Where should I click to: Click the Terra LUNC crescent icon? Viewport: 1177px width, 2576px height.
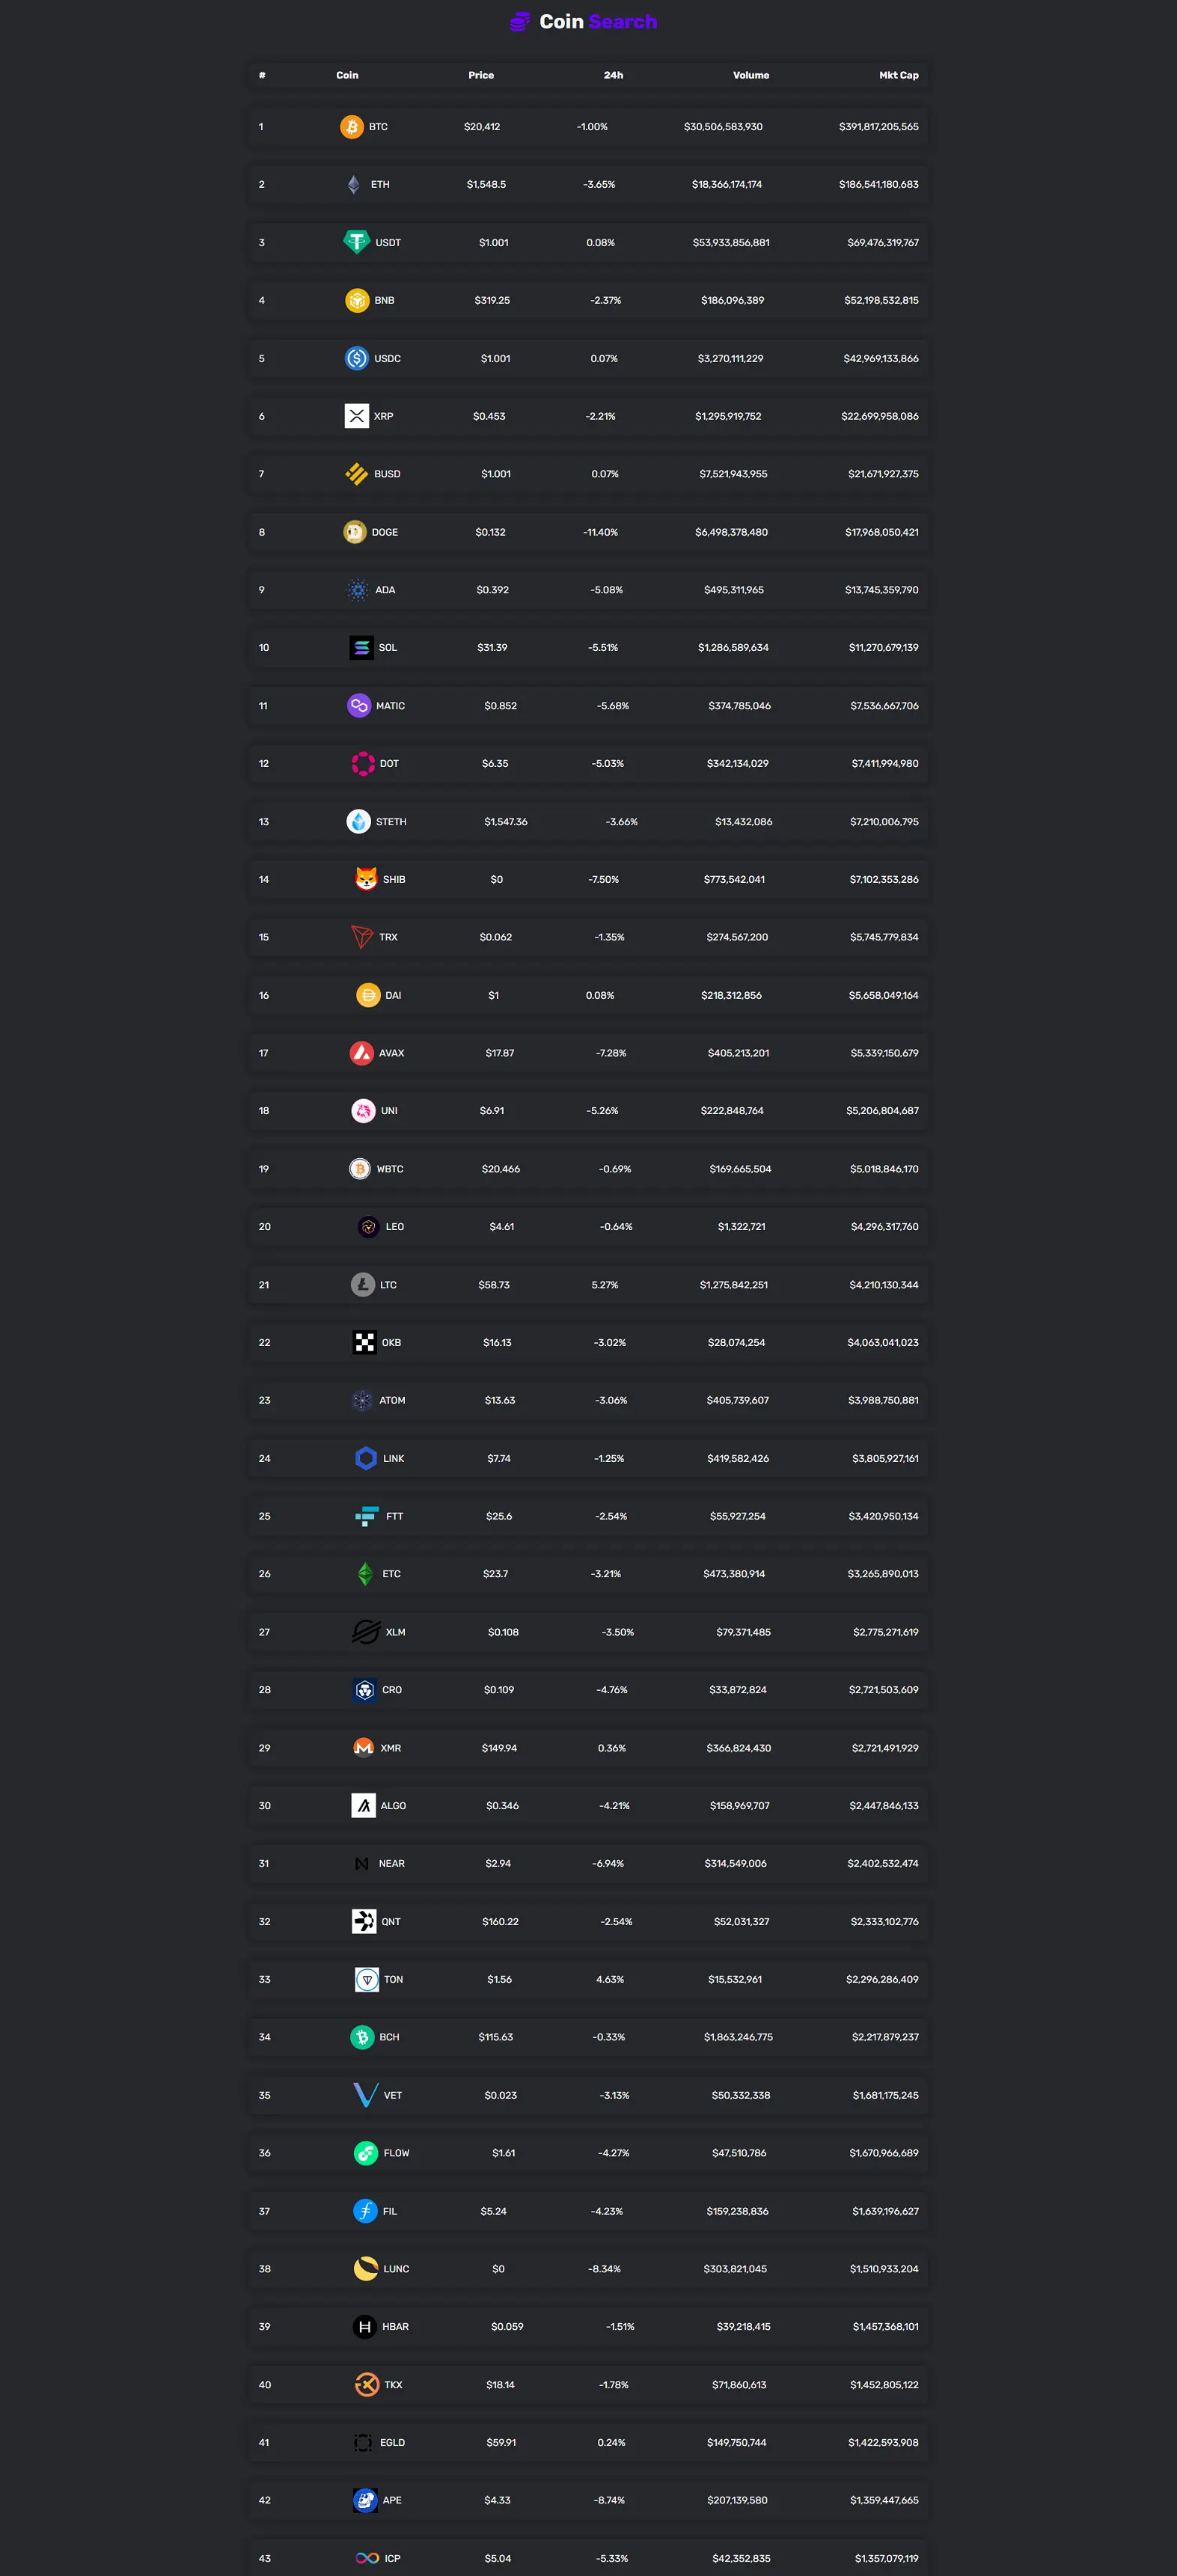click(366, 2269)
